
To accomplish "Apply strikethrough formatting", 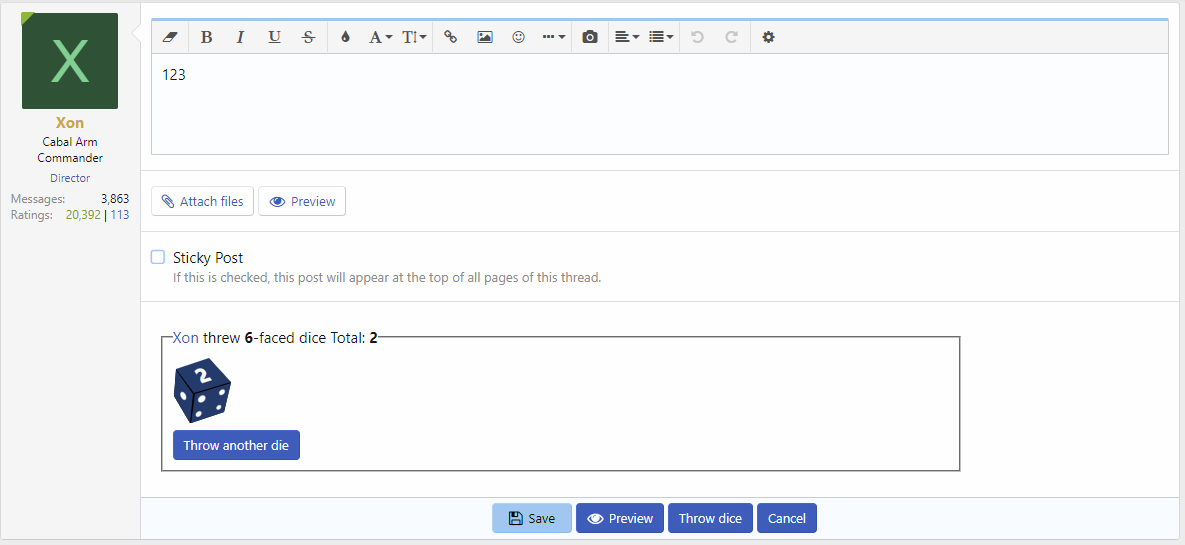I will (x=308, y=37).
